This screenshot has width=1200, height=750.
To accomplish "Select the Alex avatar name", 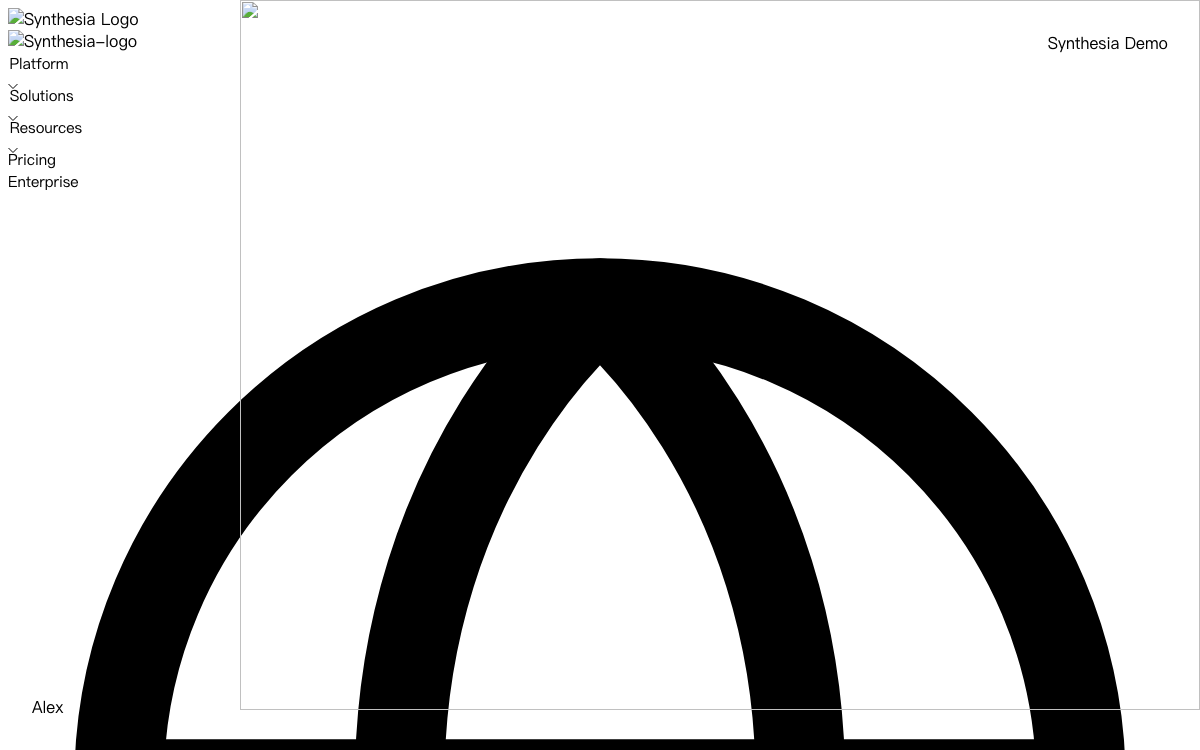I will pyautogui.click(x=47, y=707).
